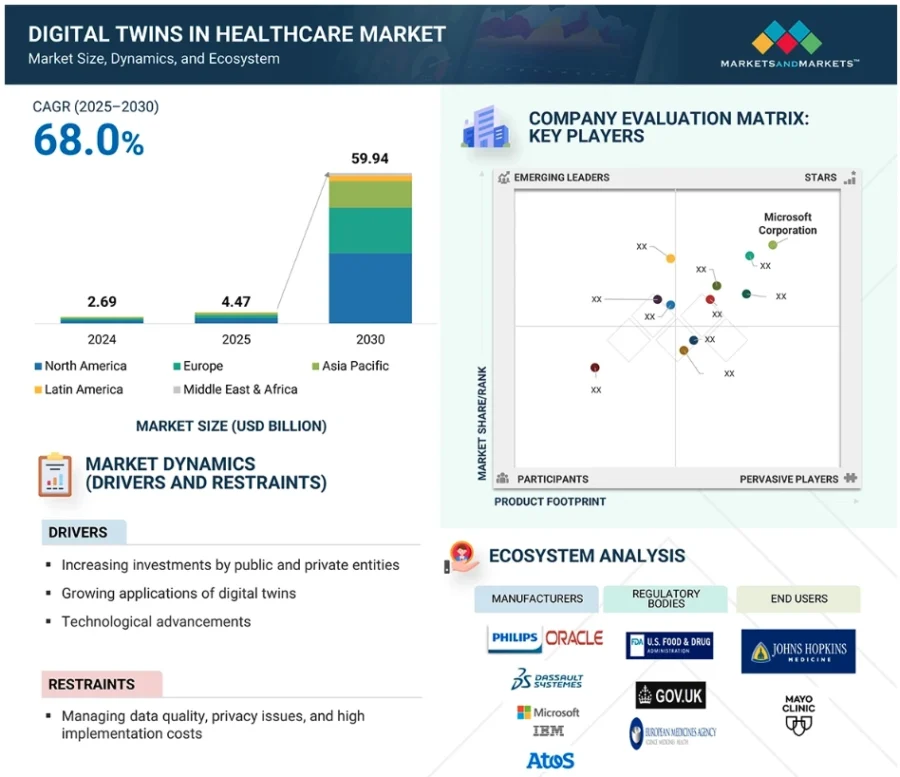900x777 pixels.
Task: Click the Drivers section header
Action: pyautogui.click(x=84, y=532)
